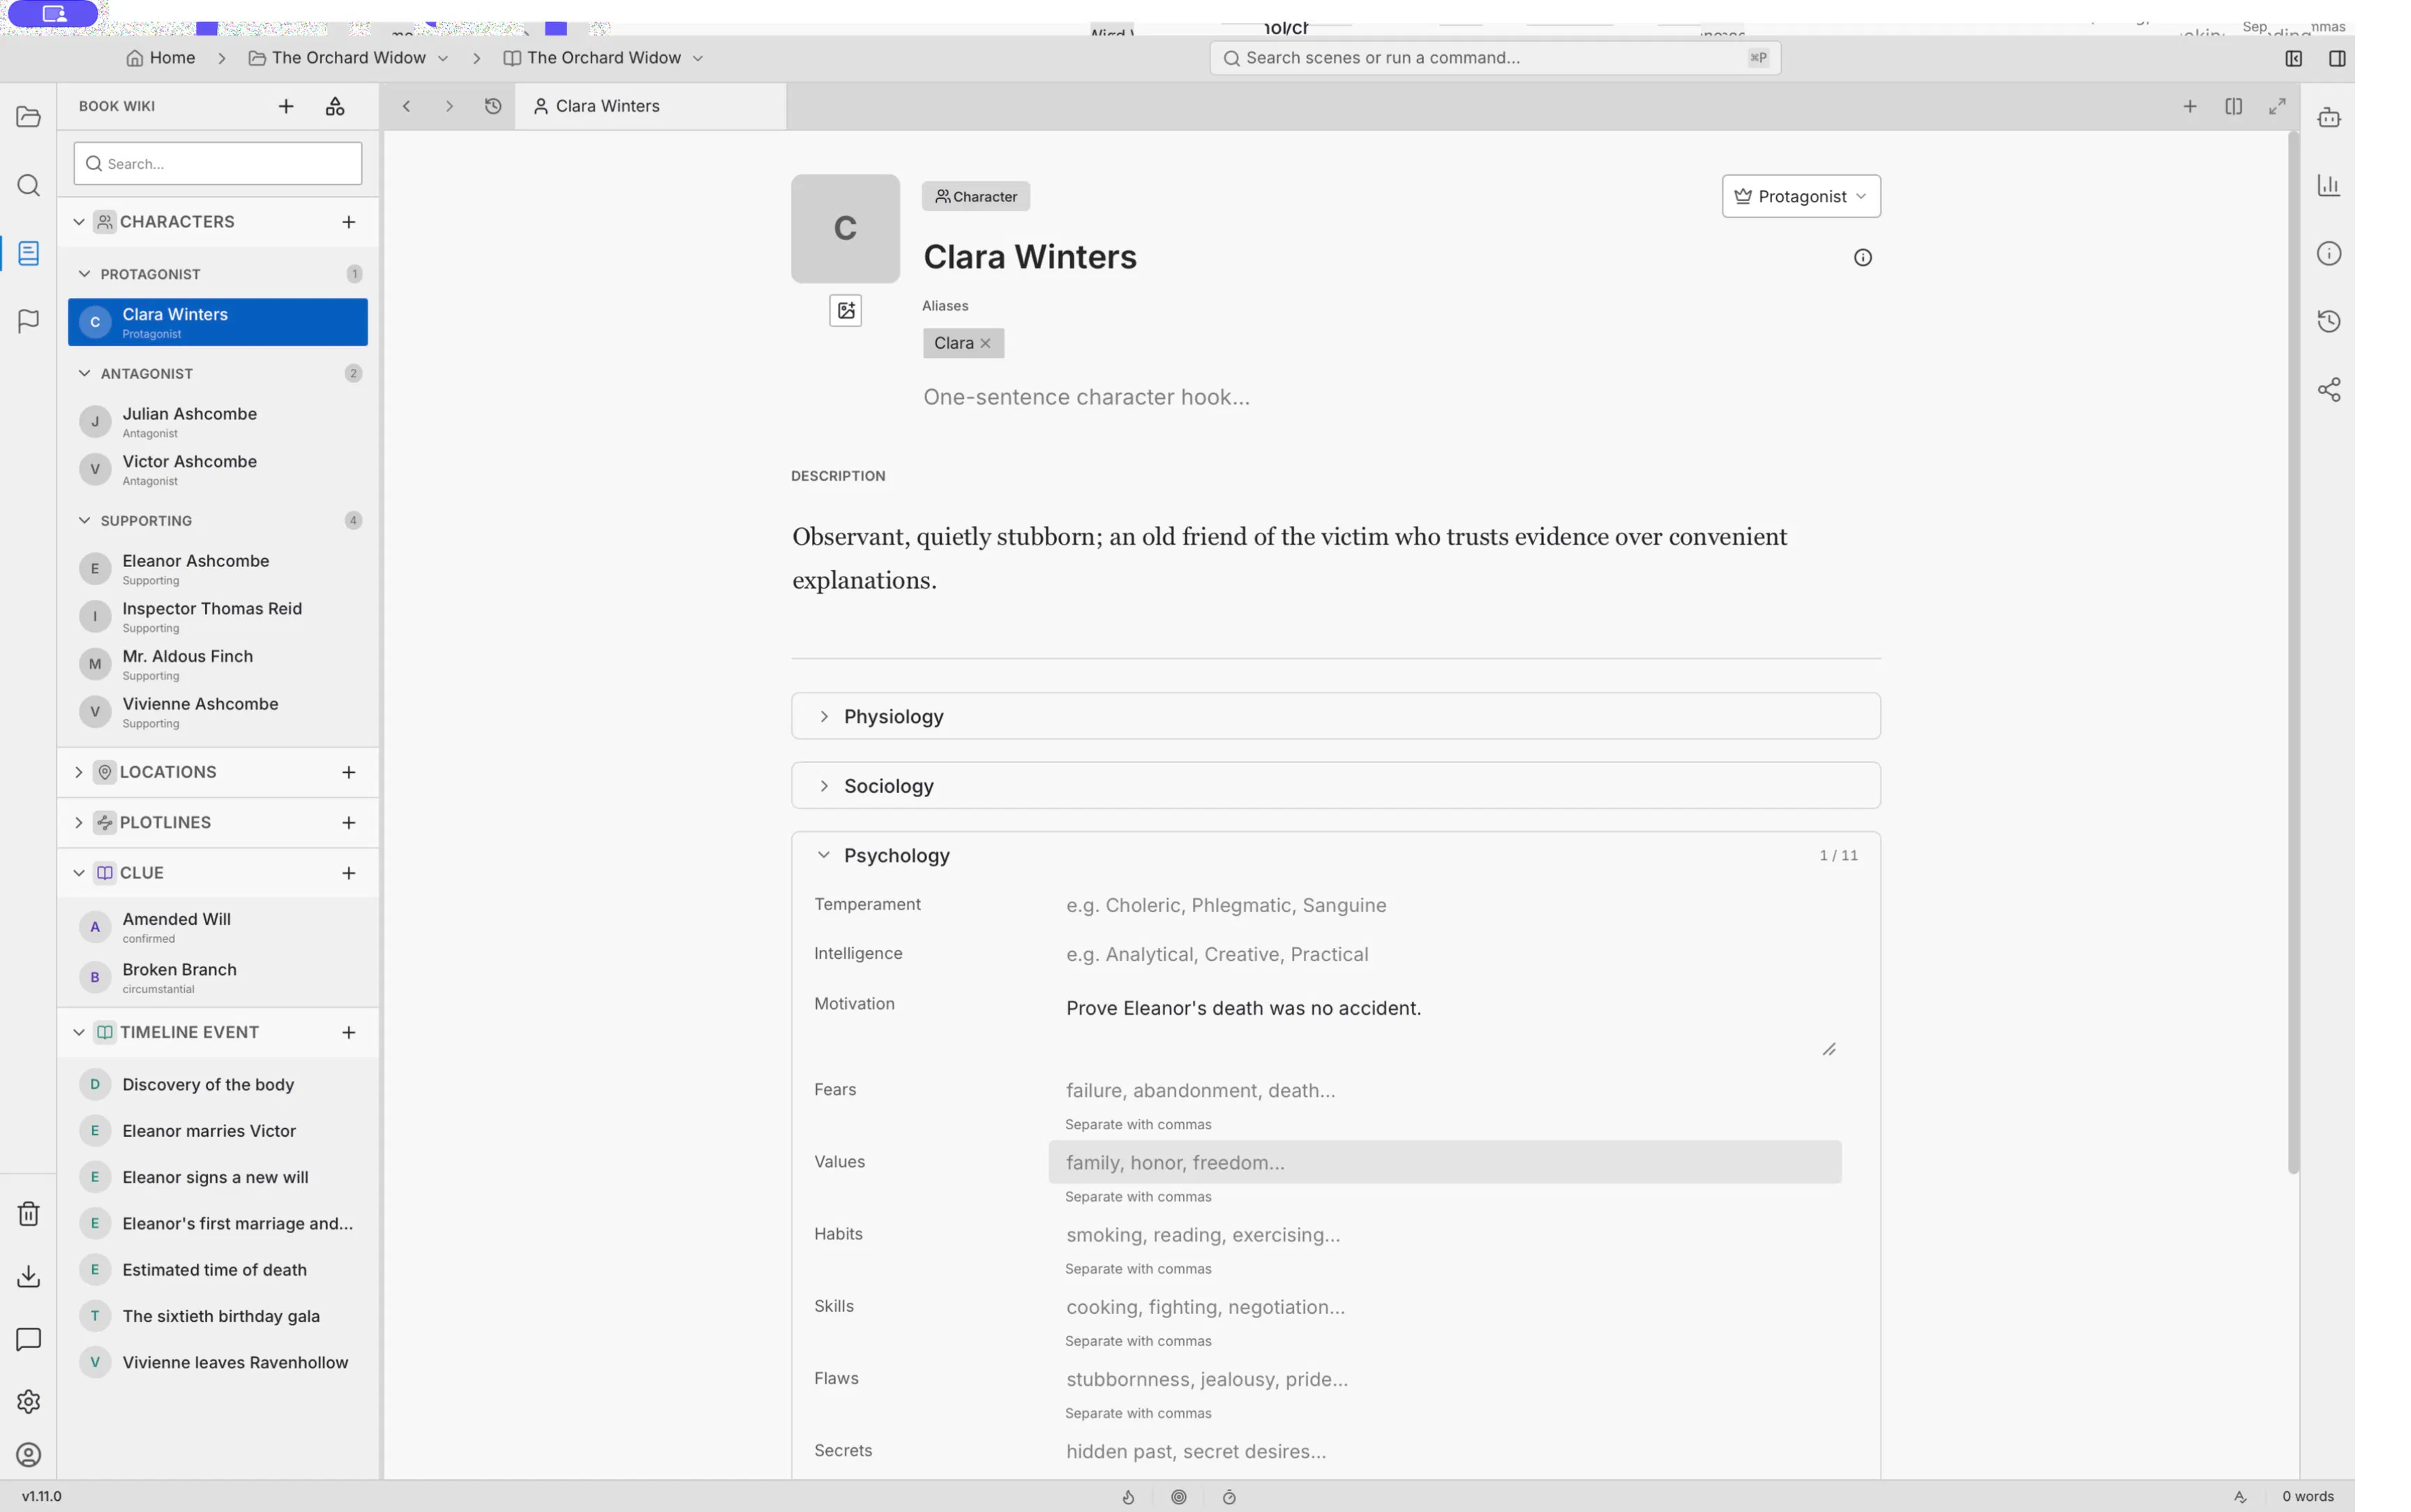Screen dimensions: 2411x1512
Task: Navigate forward in editor history
Action: (449, 106)
